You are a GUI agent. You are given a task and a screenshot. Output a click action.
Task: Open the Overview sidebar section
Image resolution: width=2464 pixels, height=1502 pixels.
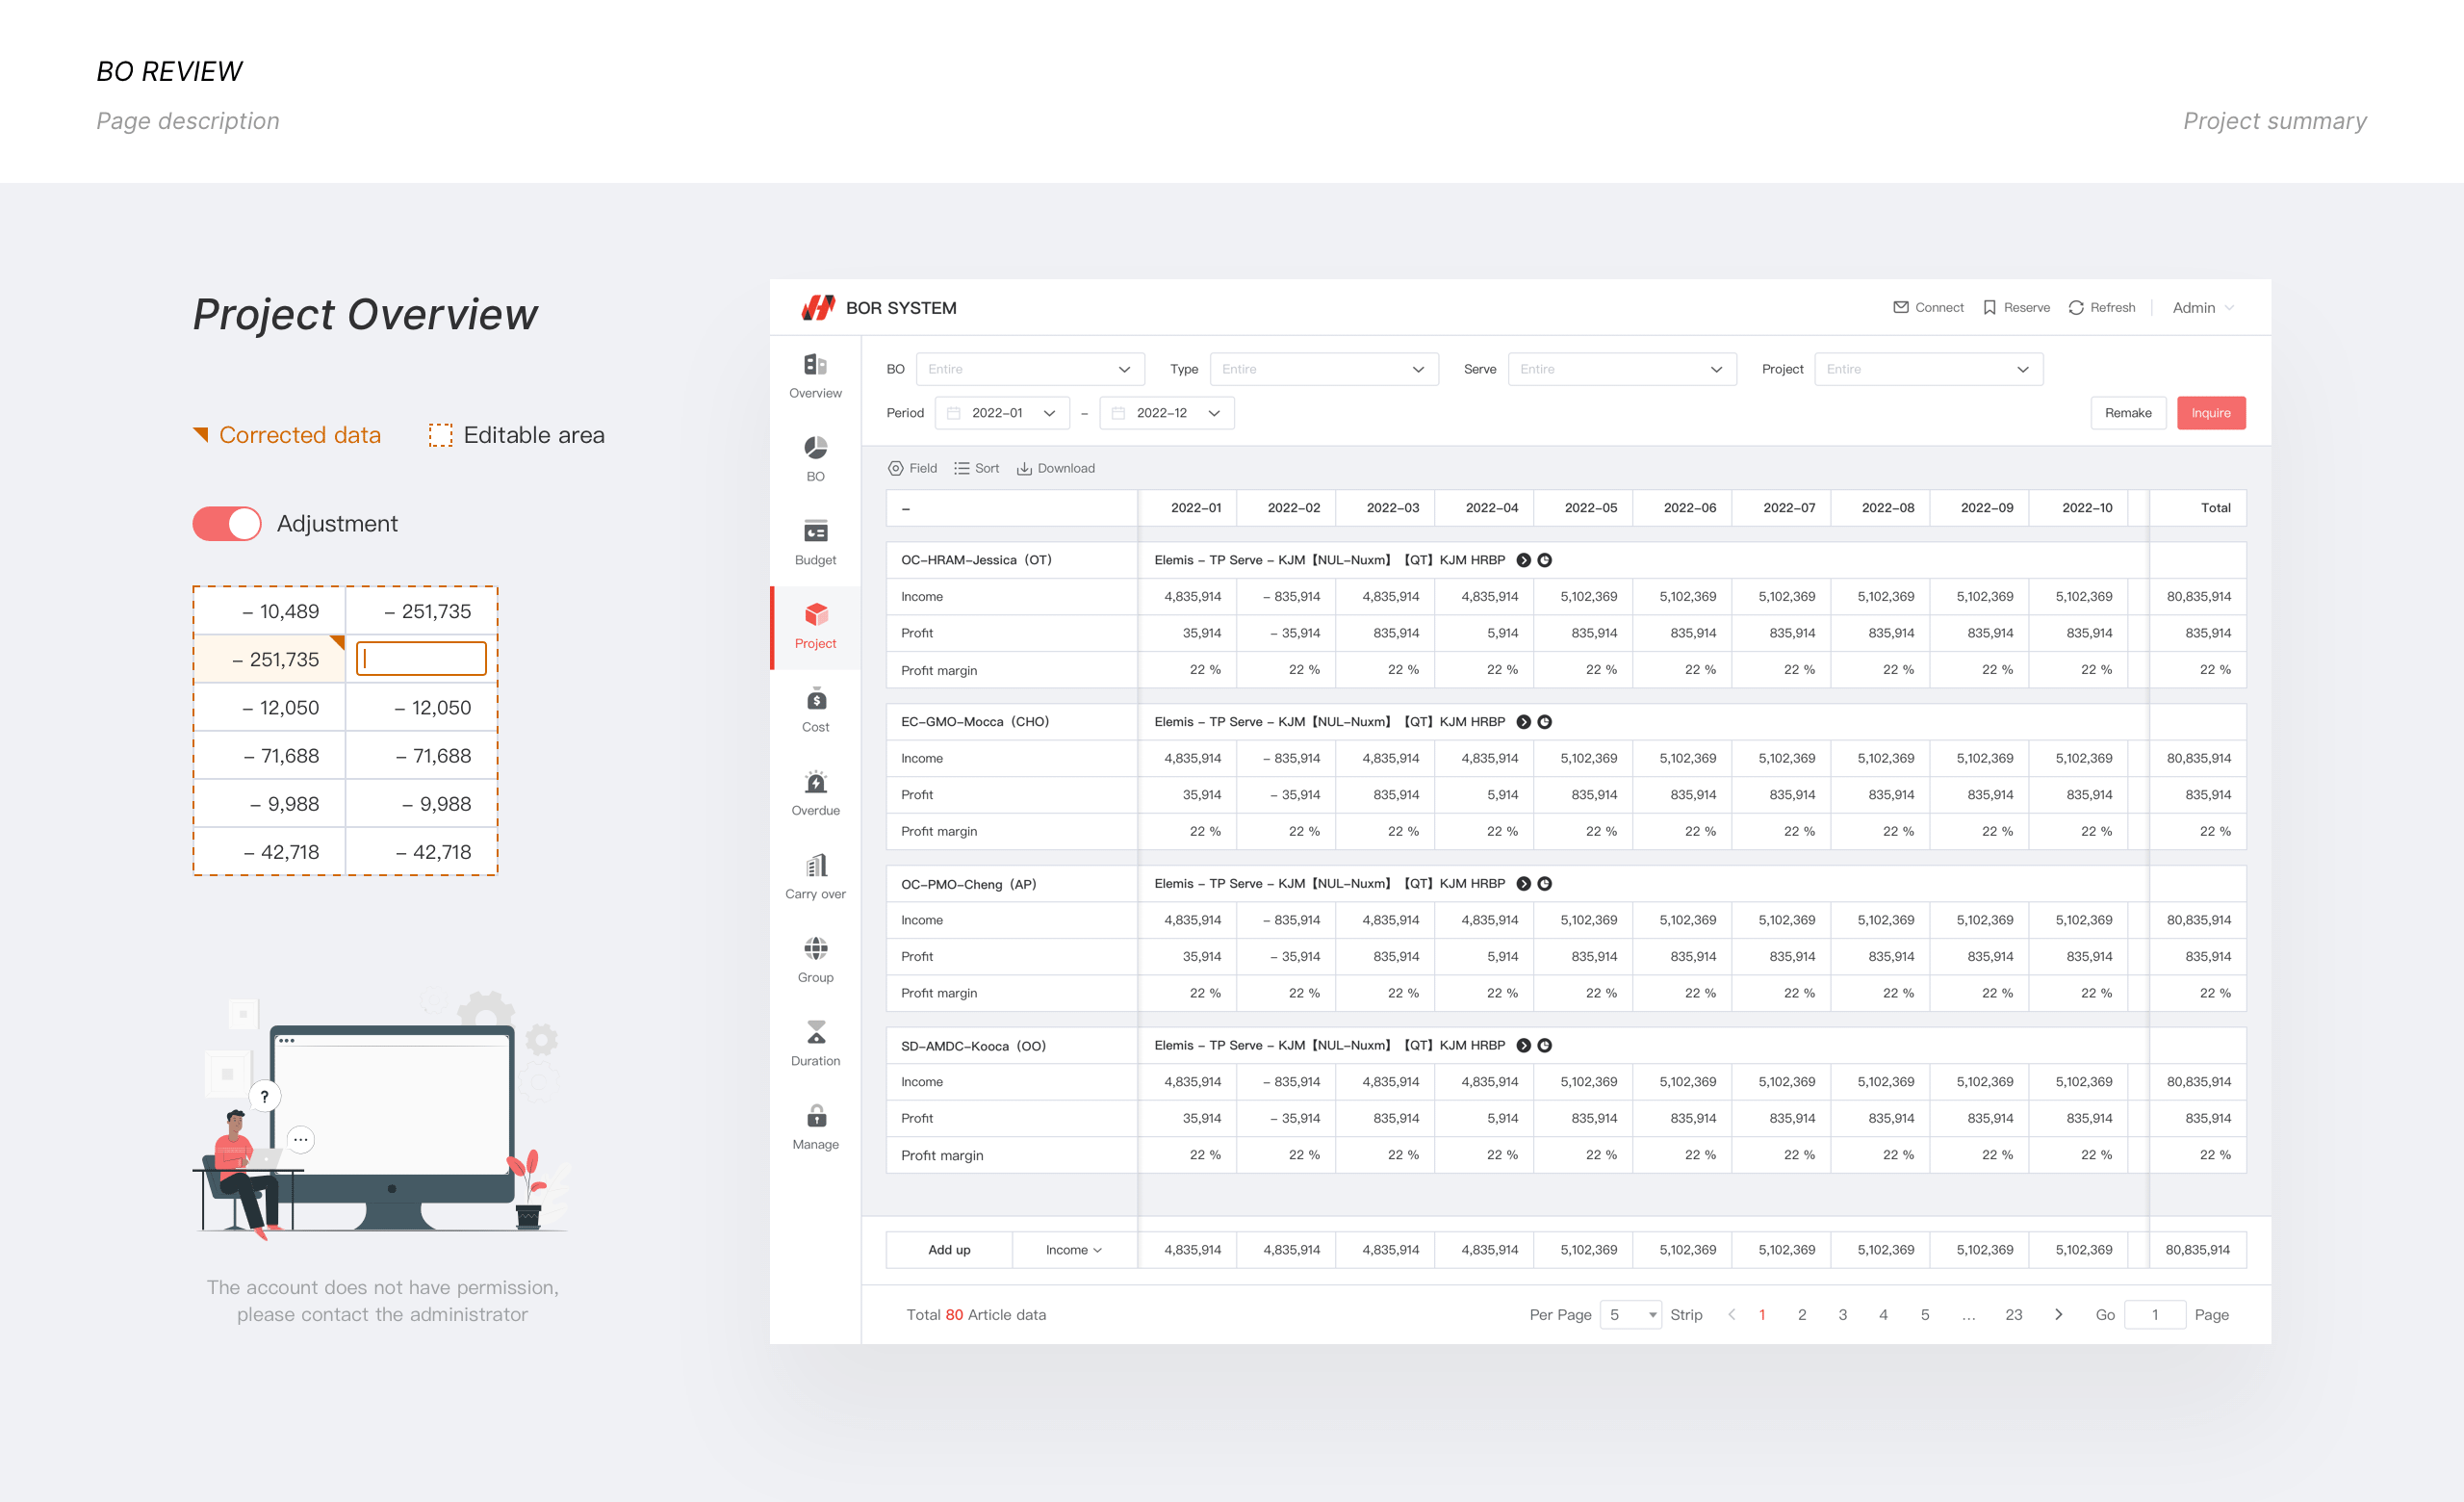[x=815, y=376]
